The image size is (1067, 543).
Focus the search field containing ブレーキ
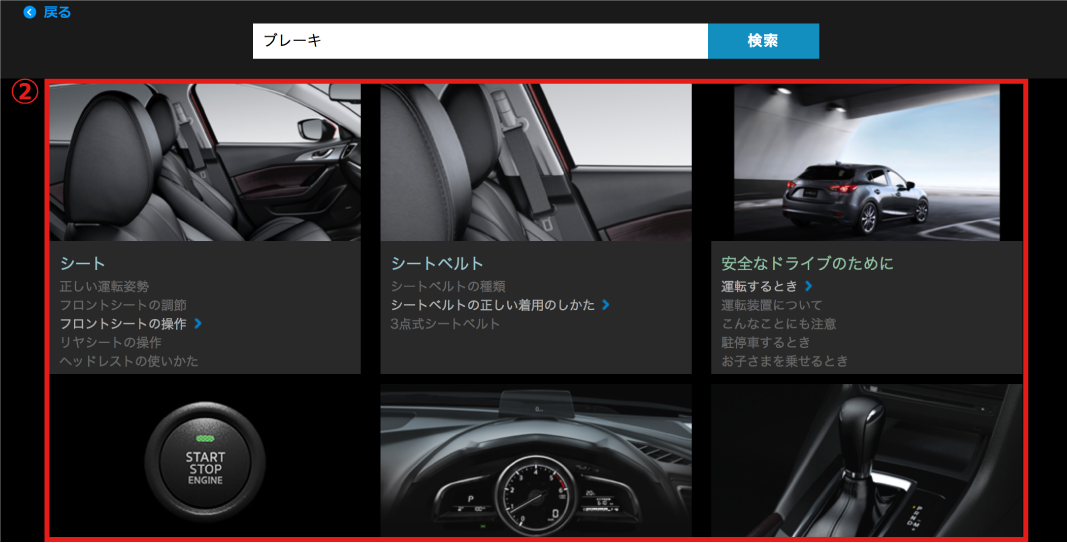point(480,41)
